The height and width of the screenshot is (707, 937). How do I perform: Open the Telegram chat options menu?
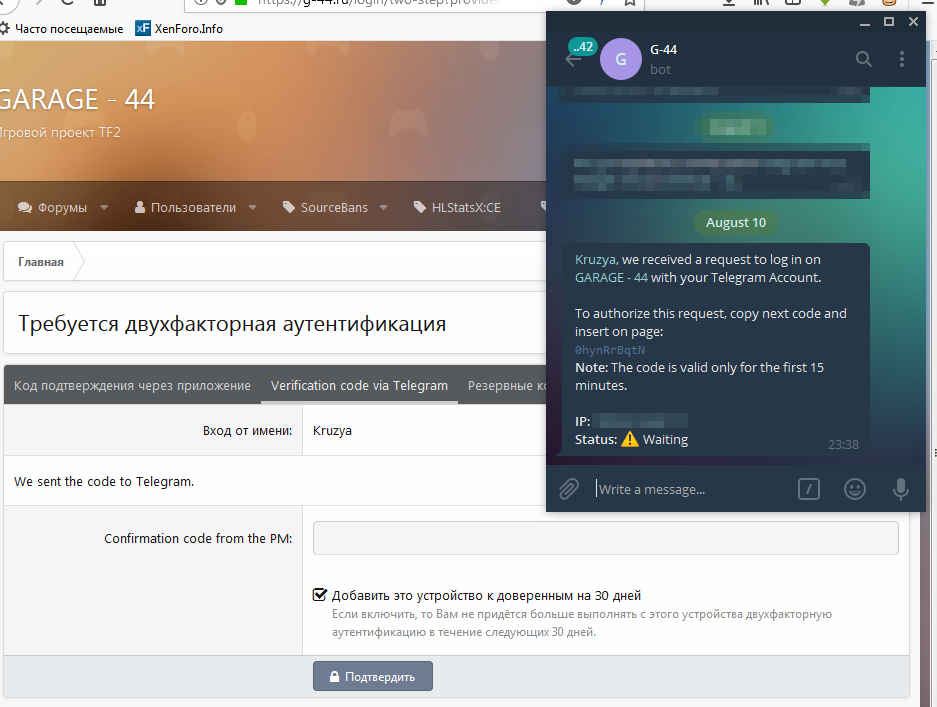[x=901, y=59]
